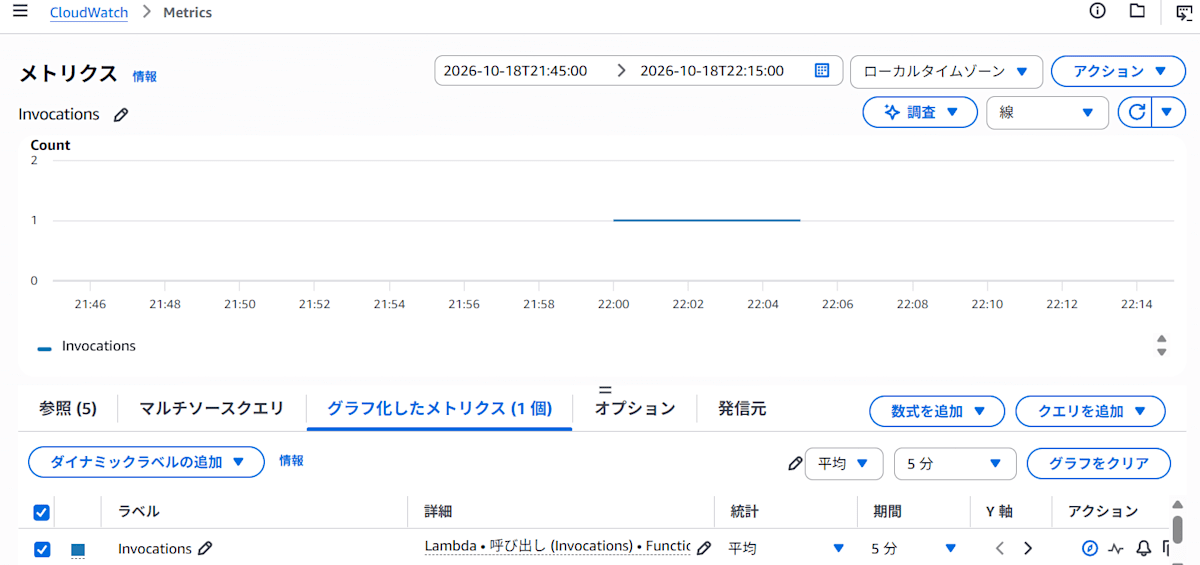Open the 線 graph type dropdown
This screenshot has width=1200, height=565.
(1047, 112)
